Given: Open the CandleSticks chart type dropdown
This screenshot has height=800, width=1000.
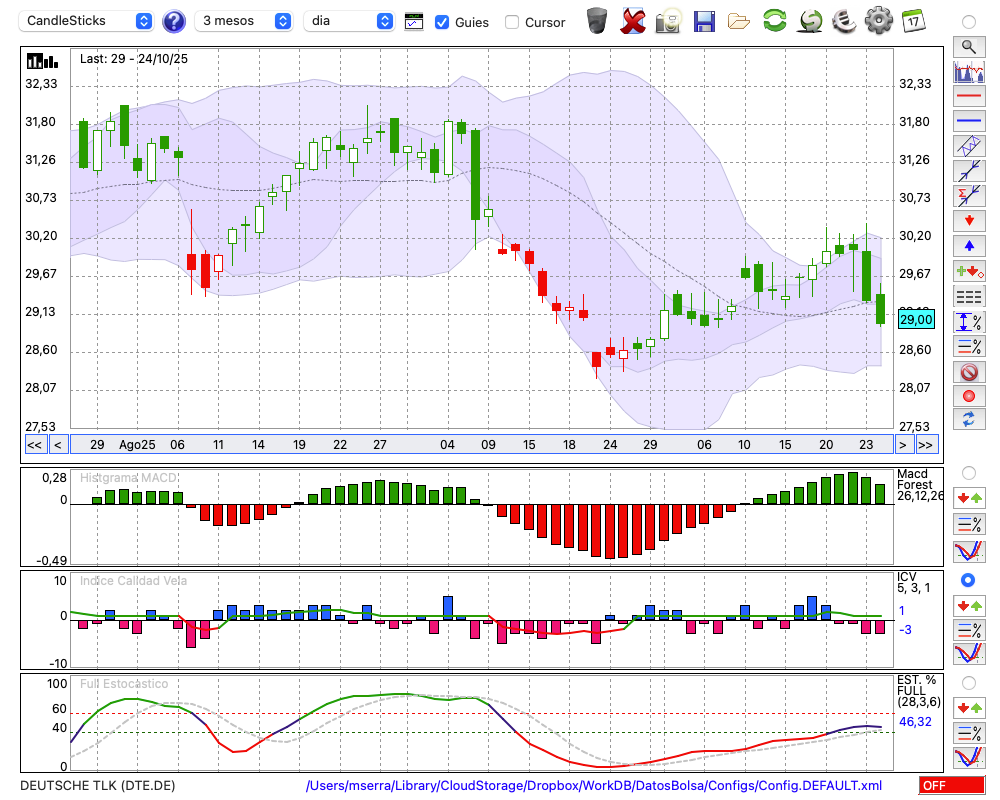Looking at the screenshot, I should point(88,21).
